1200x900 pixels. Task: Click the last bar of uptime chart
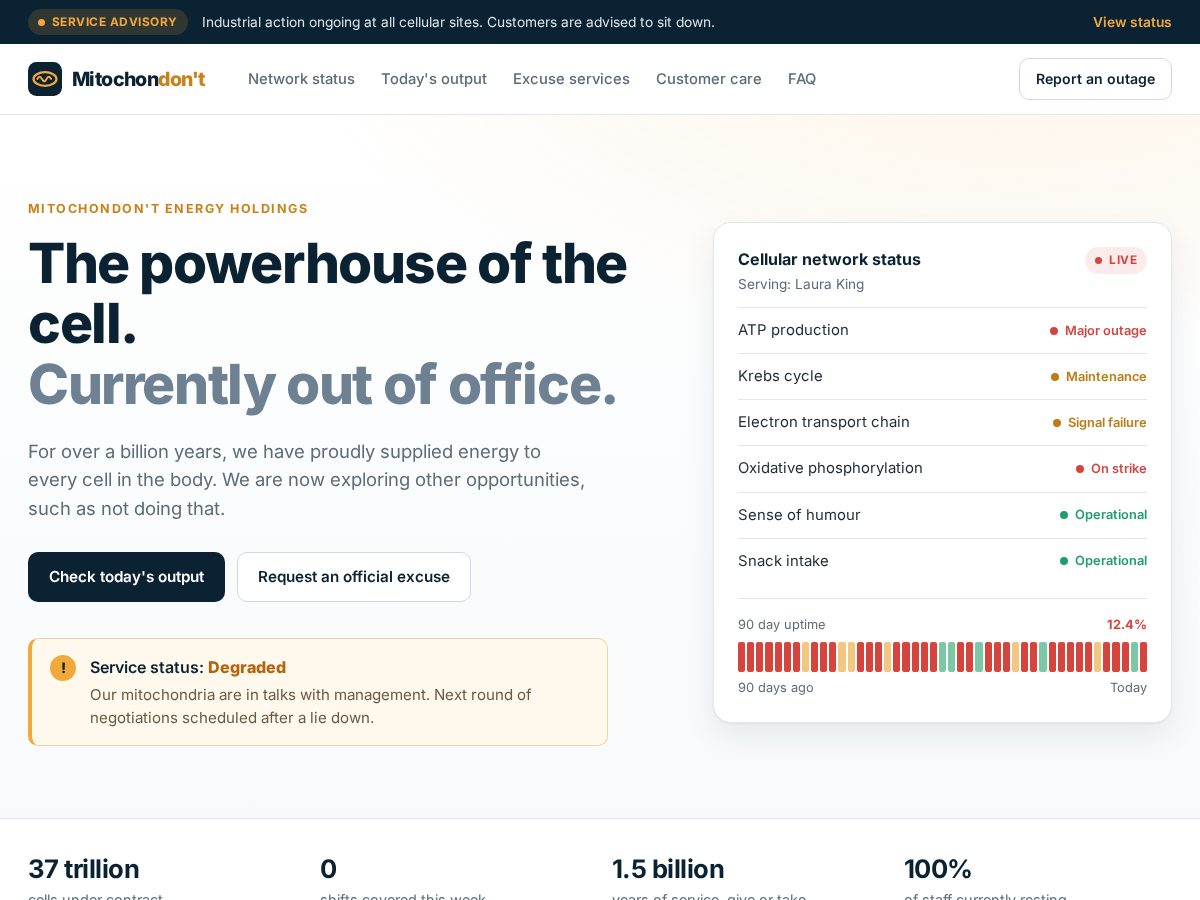point(1143,657)
